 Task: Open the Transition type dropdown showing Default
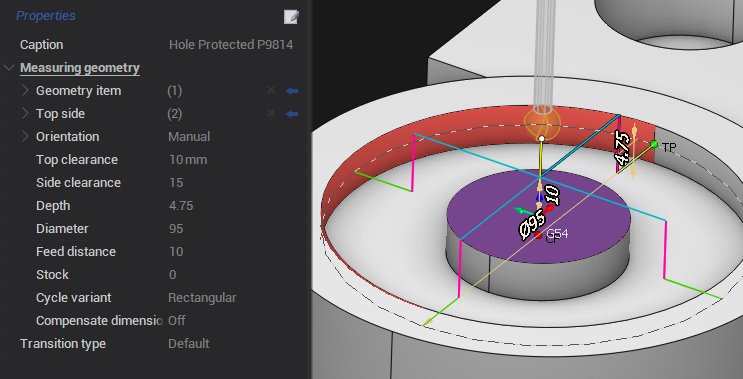coord(189,343)
